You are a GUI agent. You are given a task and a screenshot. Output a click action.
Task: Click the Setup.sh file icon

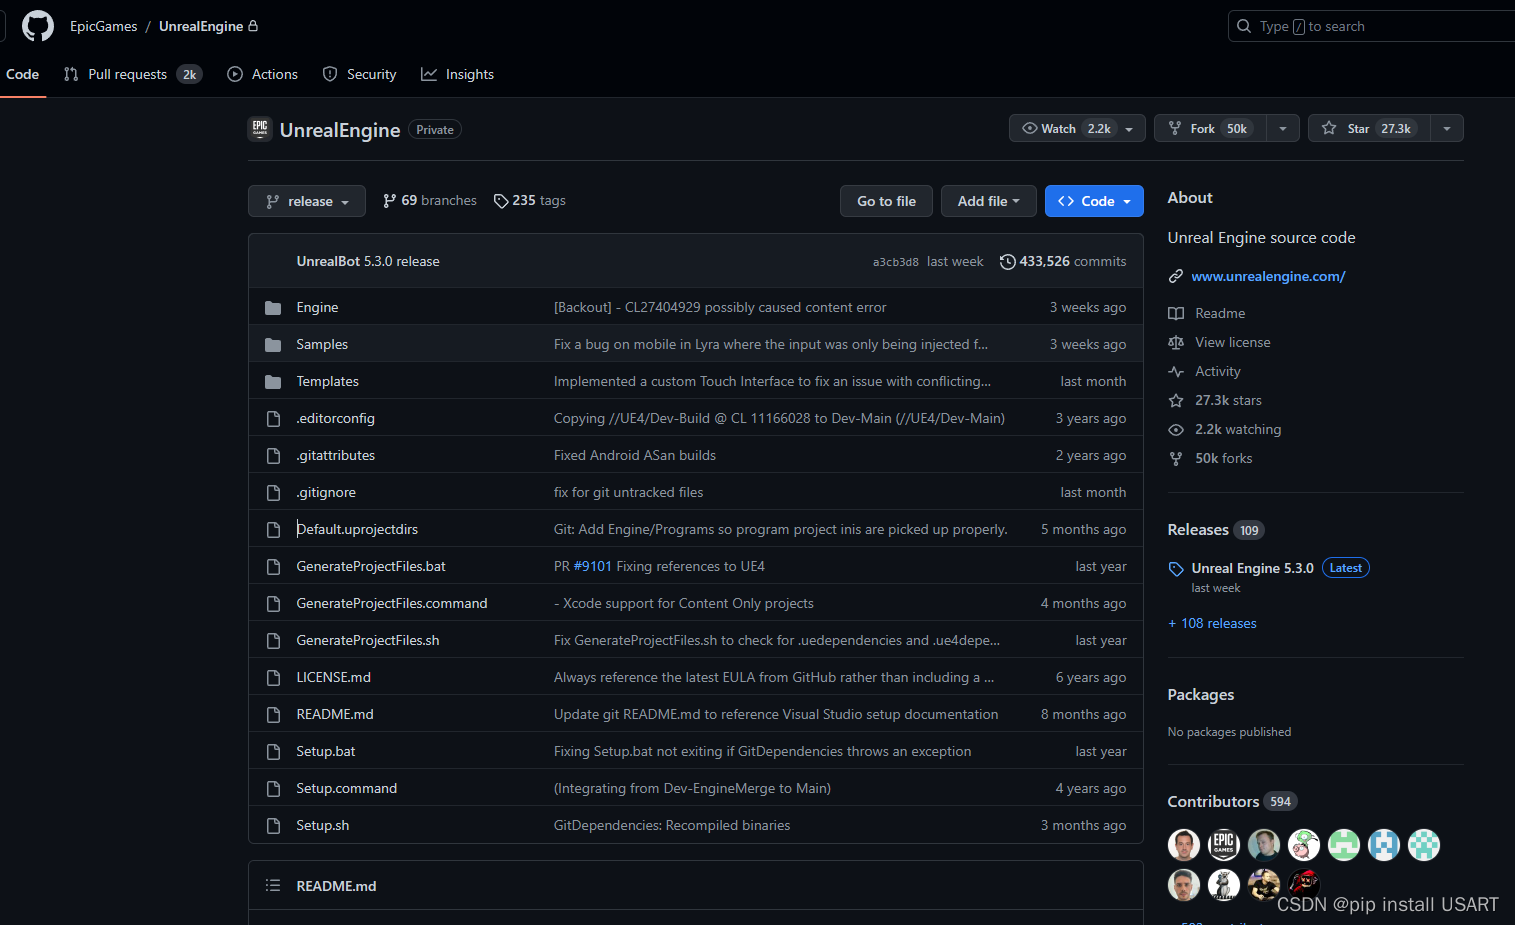click(273, 826)
